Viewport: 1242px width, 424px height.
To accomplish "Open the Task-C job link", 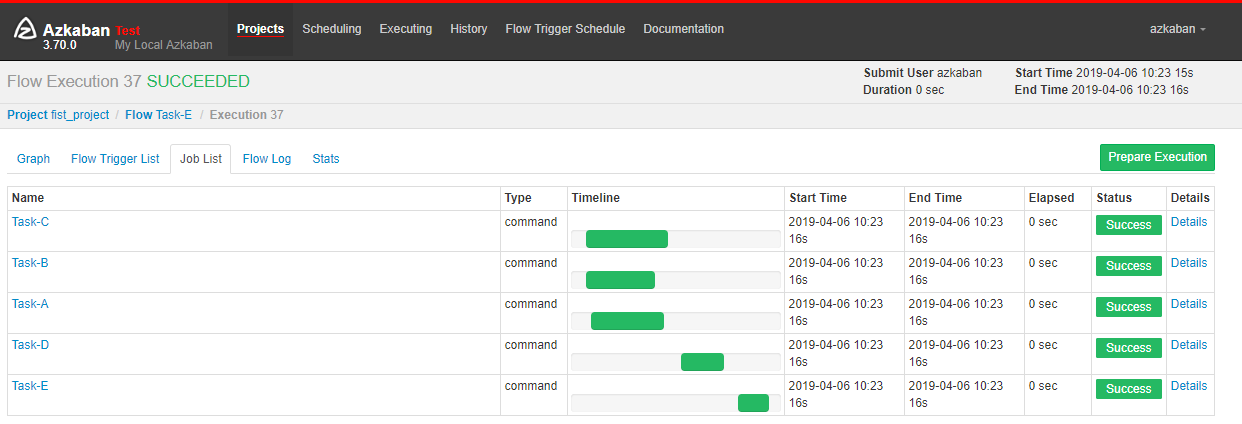I will (30, 222).
